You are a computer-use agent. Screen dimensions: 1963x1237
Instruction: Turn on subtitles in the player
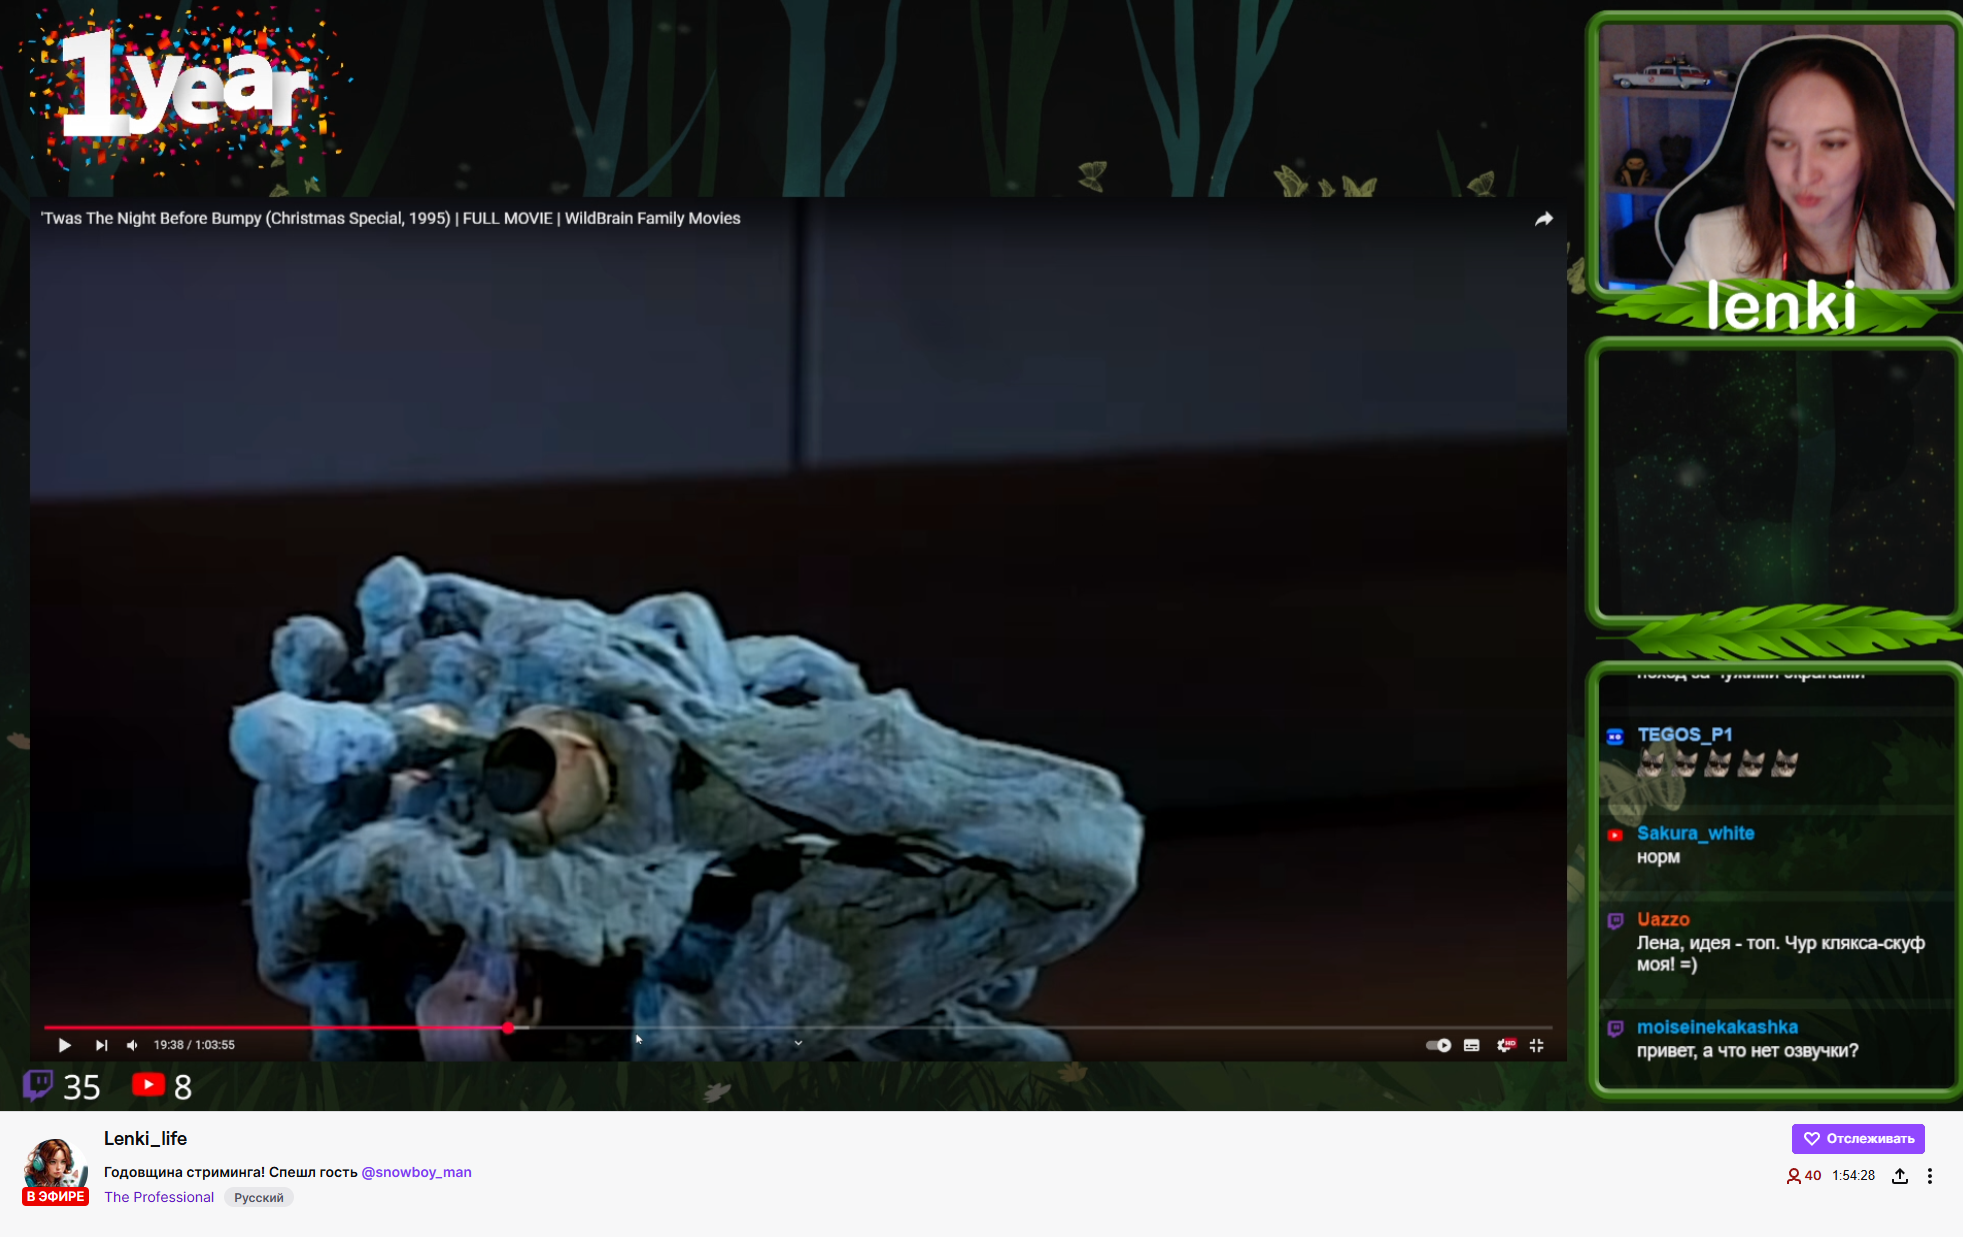[1471, 1045]
